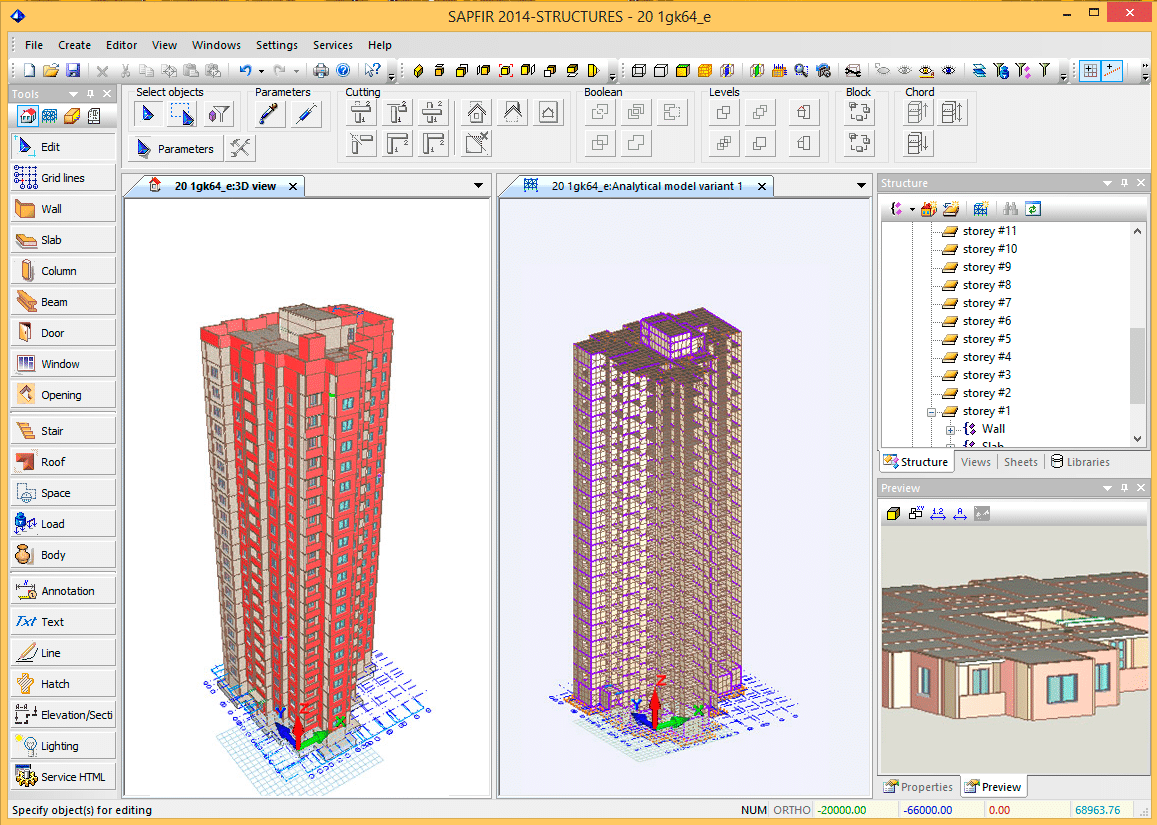The image size is (1157, 825).
Task: Click the refresh icon in Structure panel
Action: (1033, 208)
